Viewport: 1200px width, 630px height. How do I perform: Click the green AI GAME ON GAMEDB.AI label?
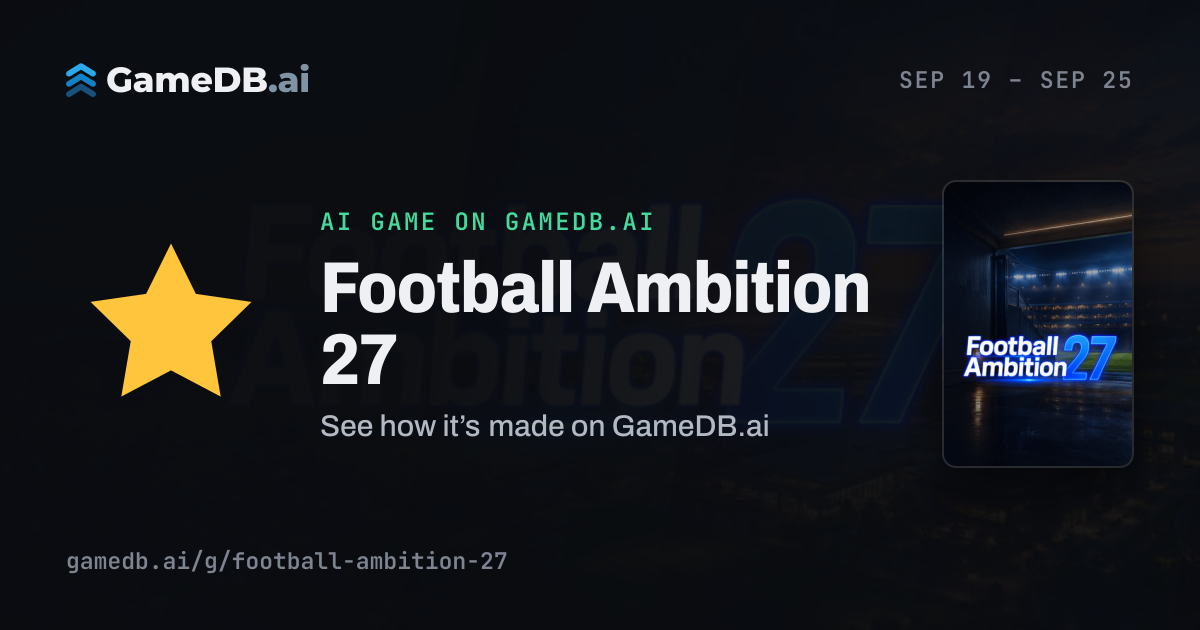pyautogui.click(x=487, y=222)
